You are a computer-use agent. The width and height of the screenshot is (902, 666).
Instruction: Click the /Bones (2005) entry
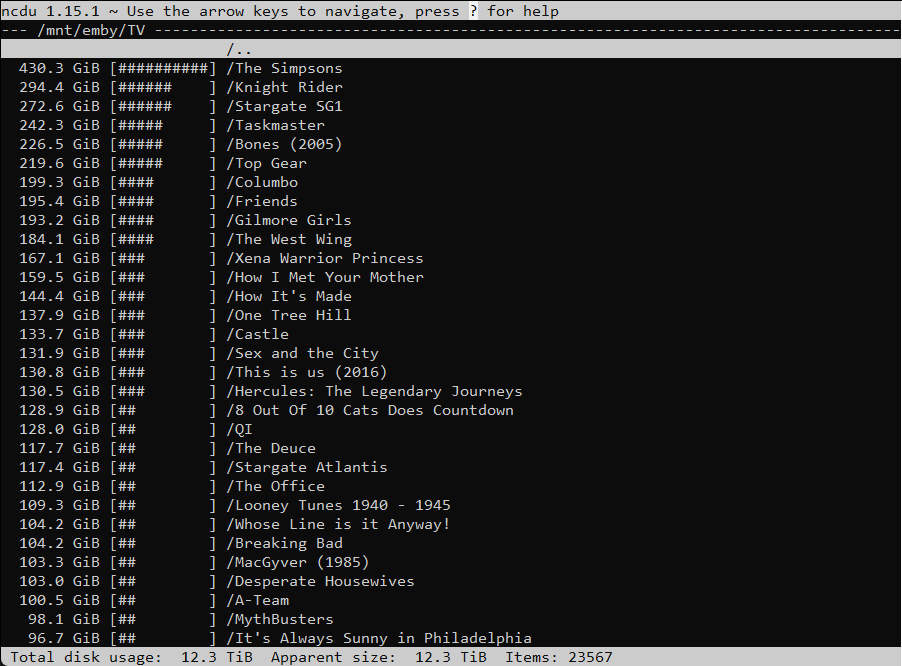[450, 144]
